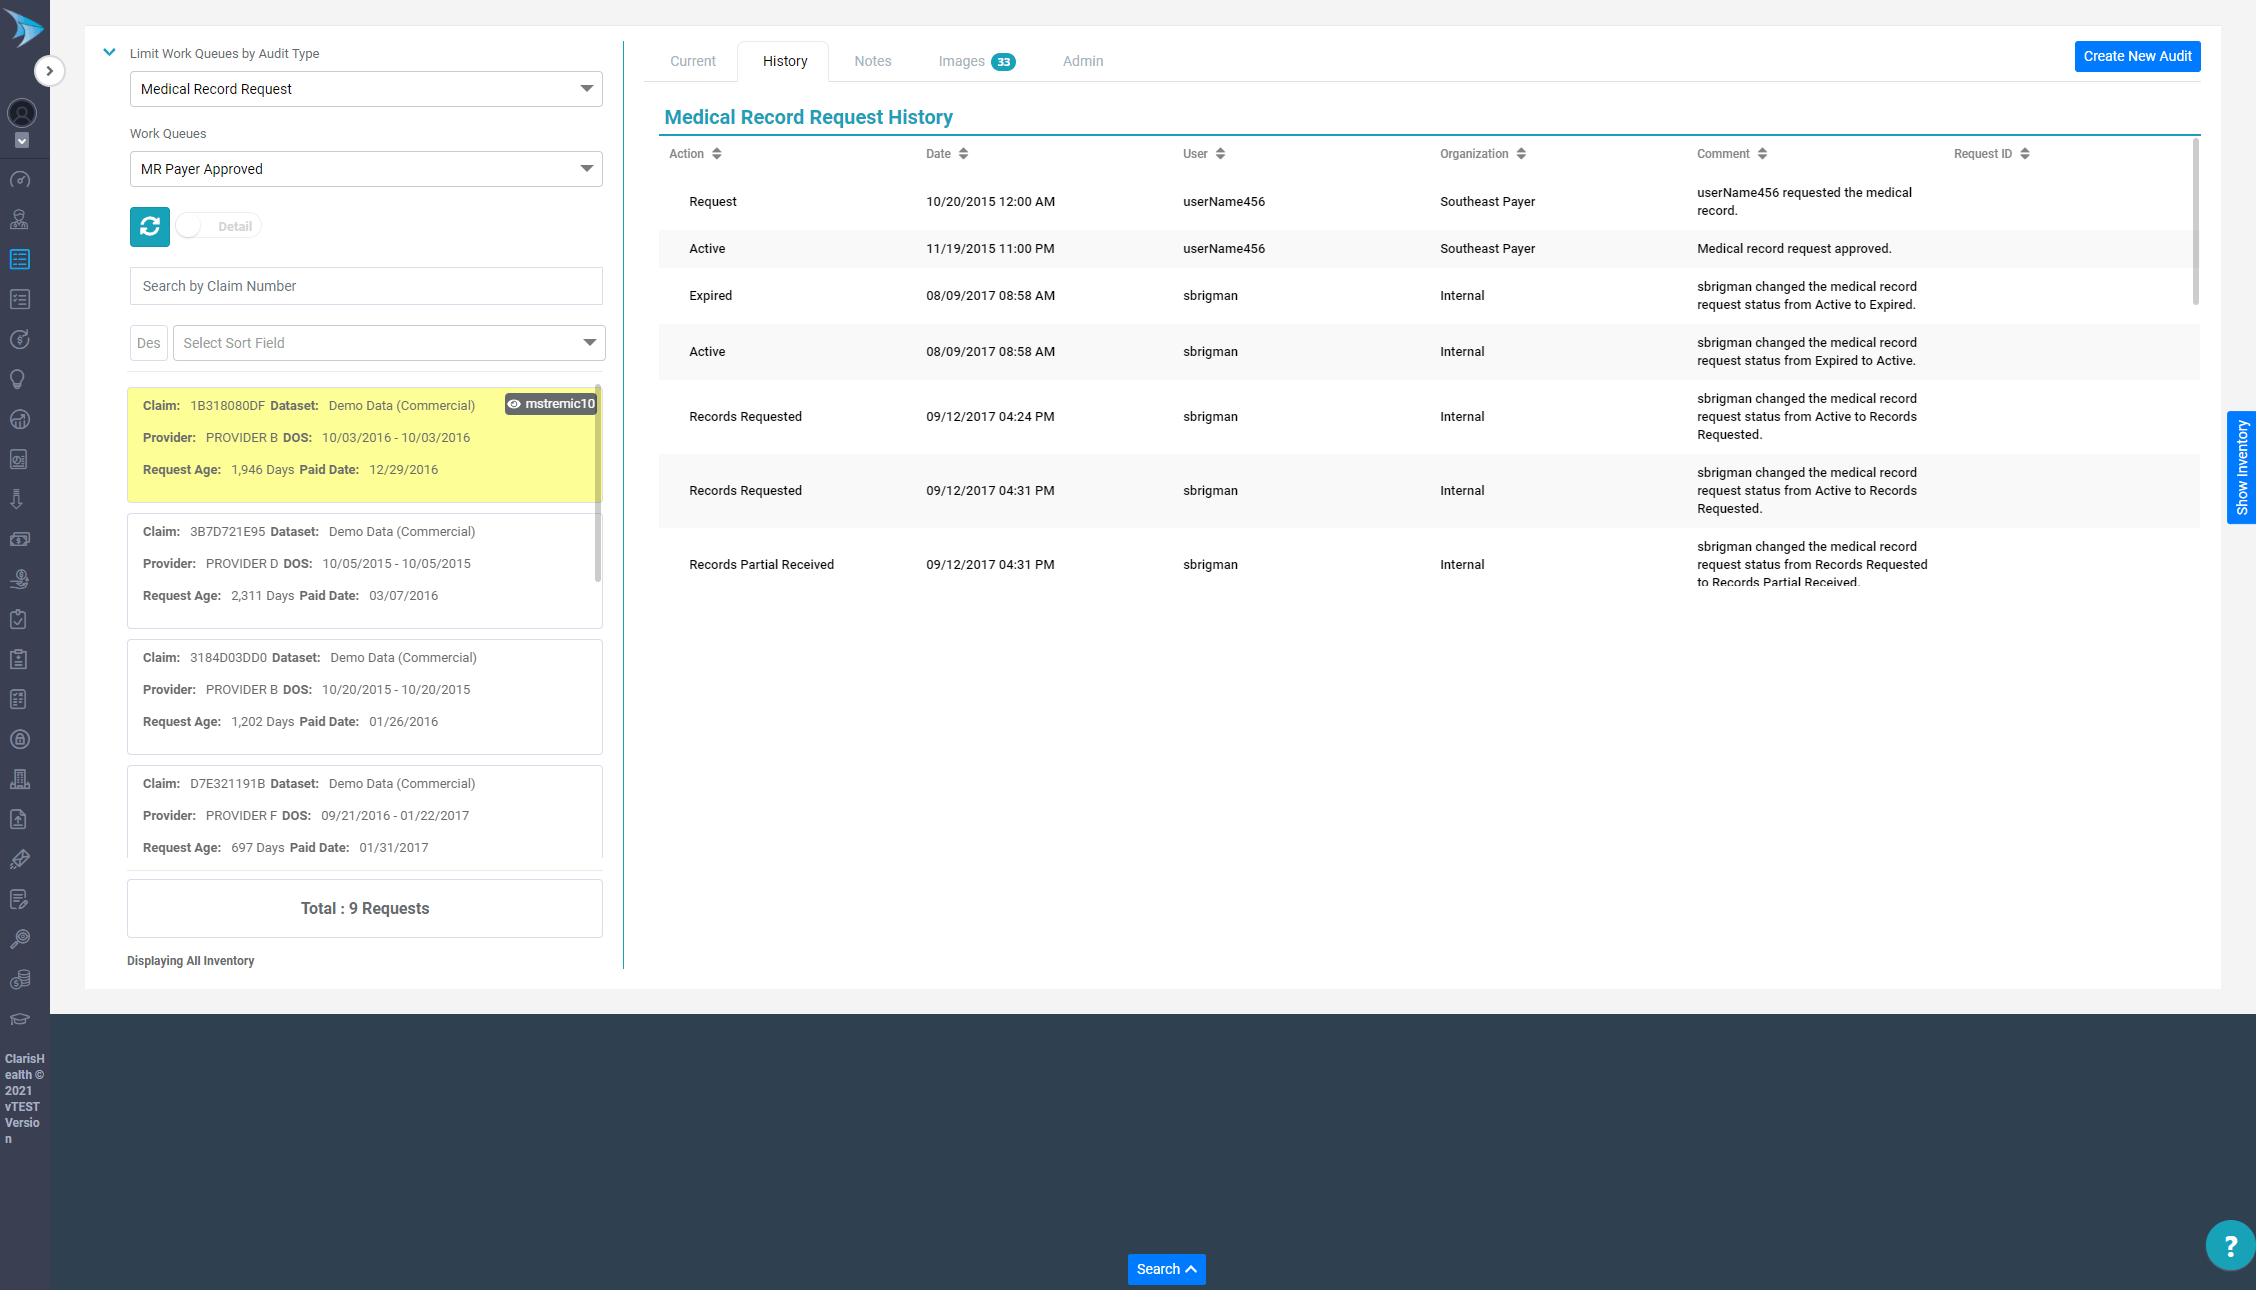Open the help question mark bubble
This screenshot has height=1290, width=2256.
[2230, 1245]
